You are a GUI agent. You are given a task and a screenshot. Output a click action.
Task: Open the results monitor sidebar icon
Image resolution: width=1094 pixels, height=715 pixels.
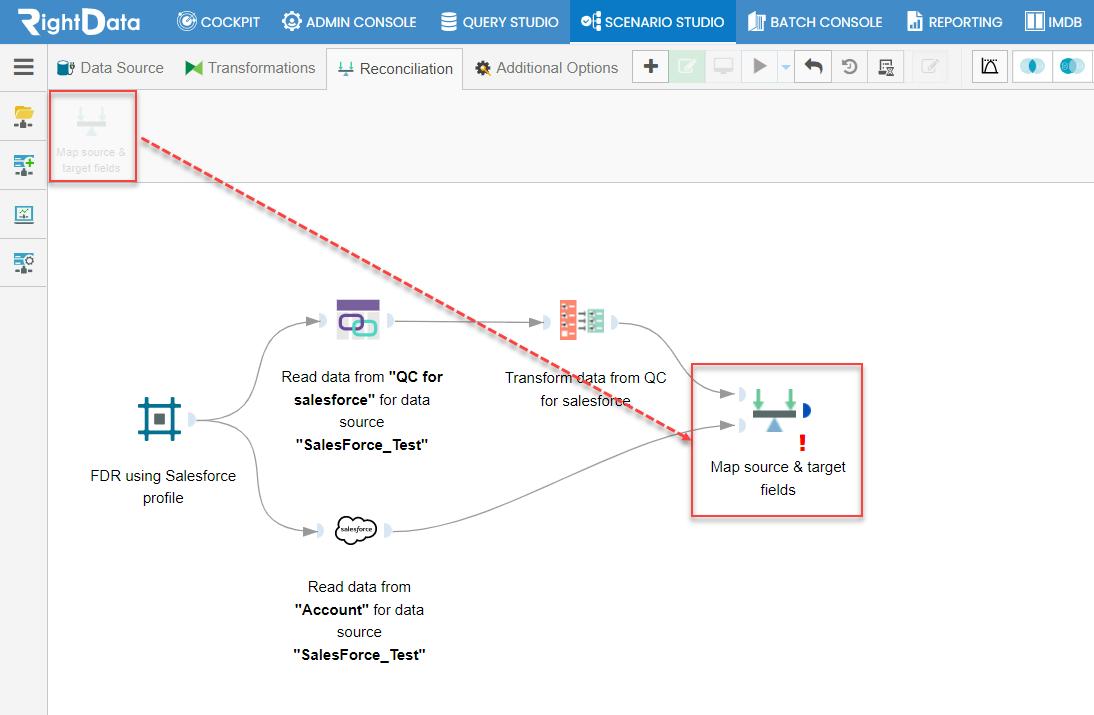24,214
